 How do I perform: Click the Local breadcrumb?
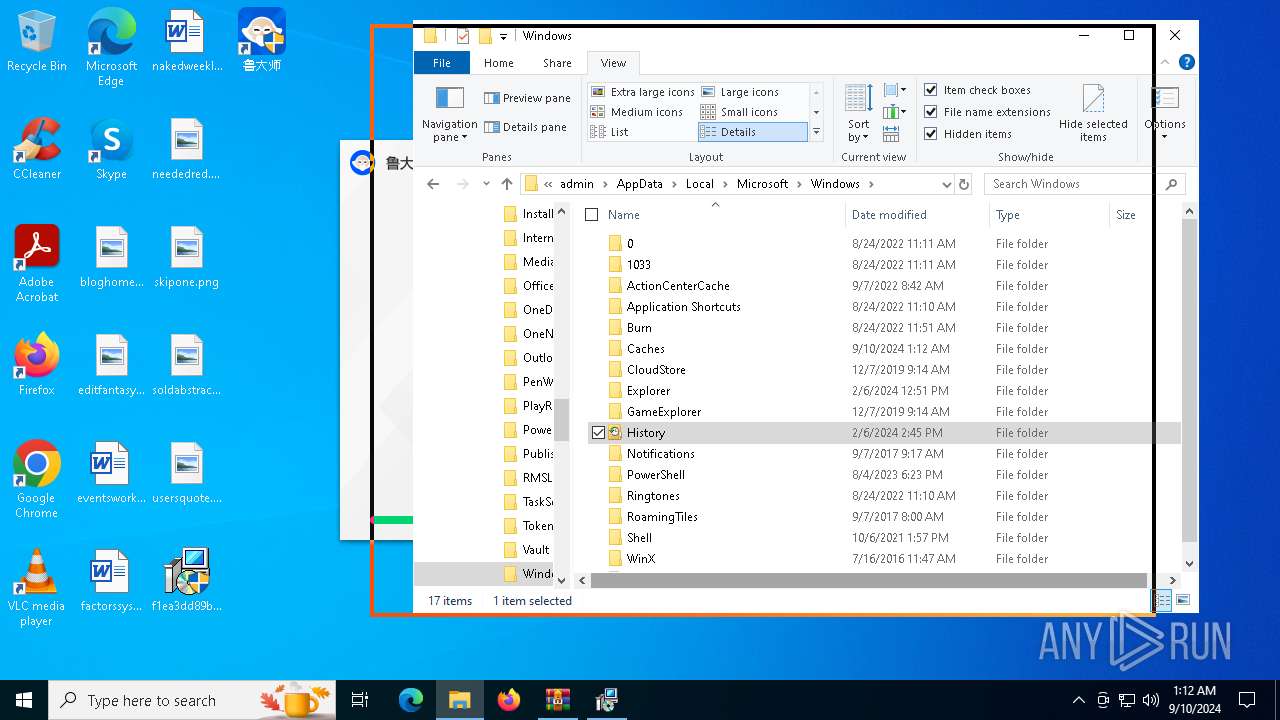pyautogui.click(x=699, y=184)
